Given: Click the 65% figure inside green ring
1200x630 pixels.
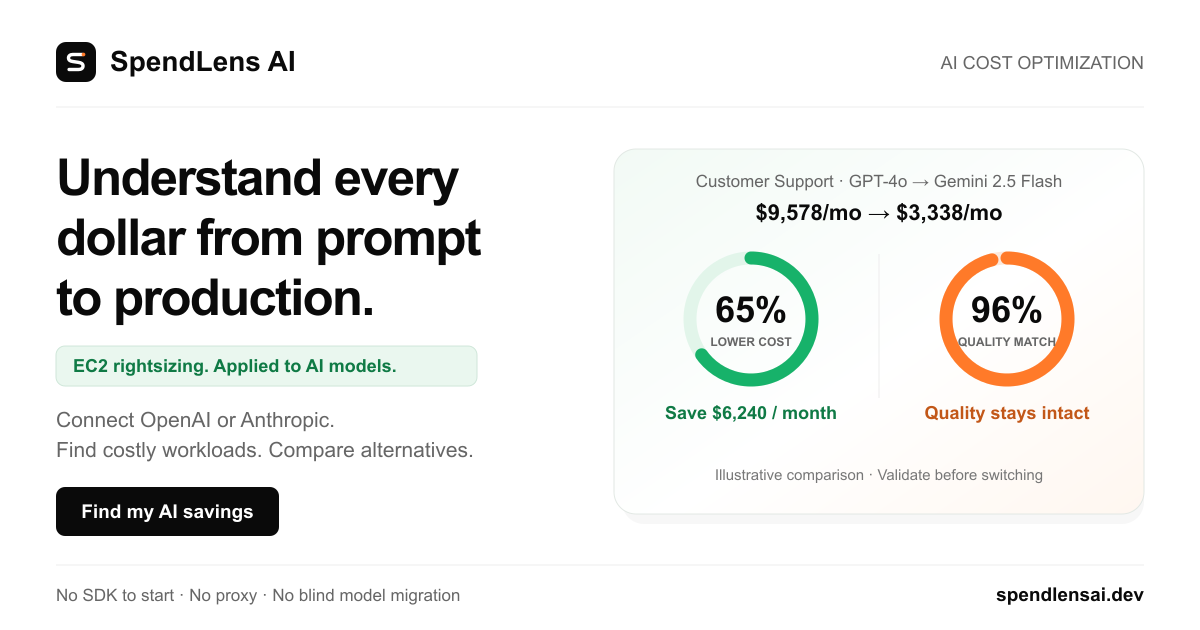Looking at the screenshot, I should [751, 310].
